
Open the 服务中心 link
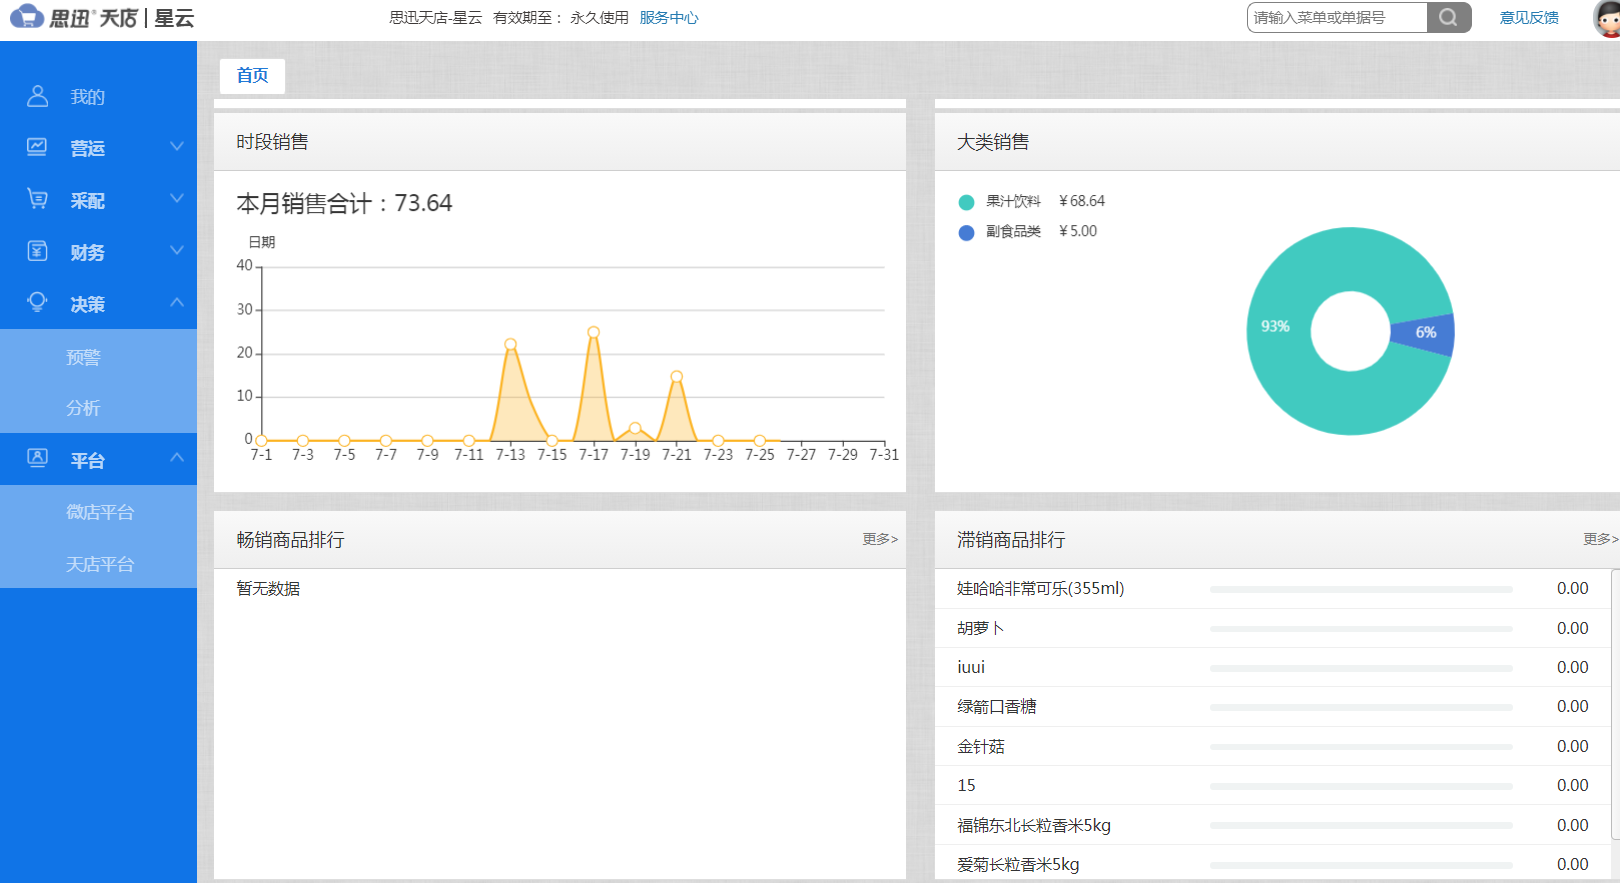point(668,18)
